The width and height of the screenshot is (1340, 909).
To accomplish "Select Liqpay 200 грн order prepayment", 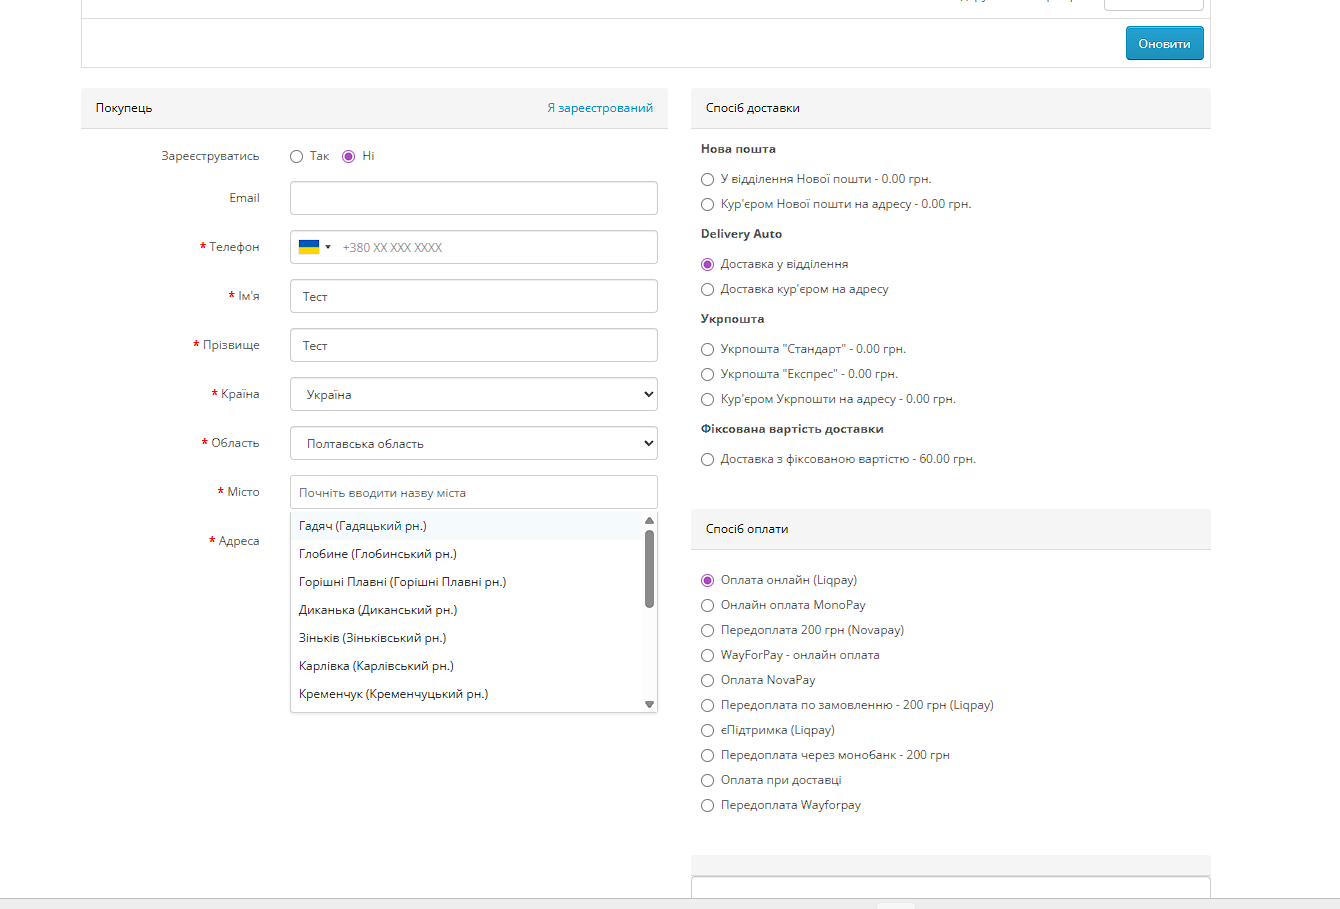I will click(707, 705).
